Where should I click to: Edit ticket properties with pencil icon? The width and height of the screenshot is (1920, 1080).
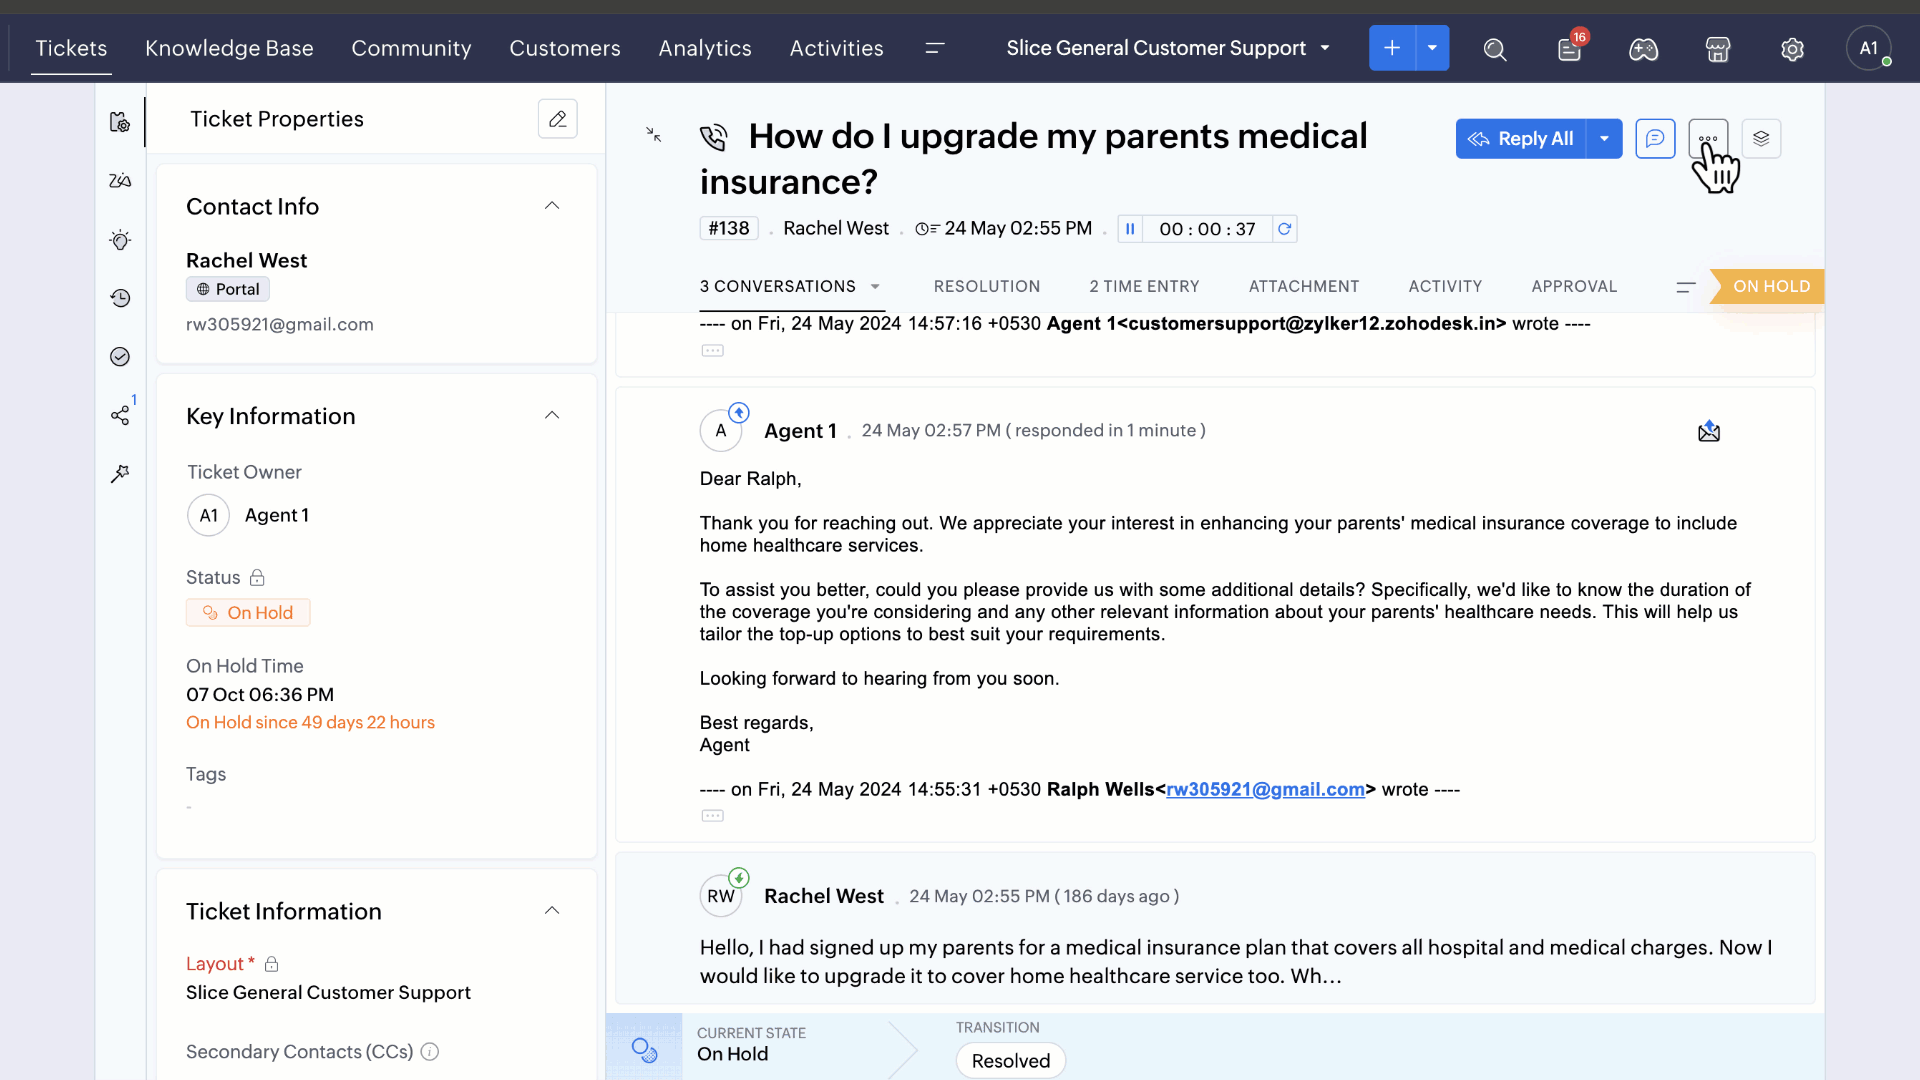[558, 119]
